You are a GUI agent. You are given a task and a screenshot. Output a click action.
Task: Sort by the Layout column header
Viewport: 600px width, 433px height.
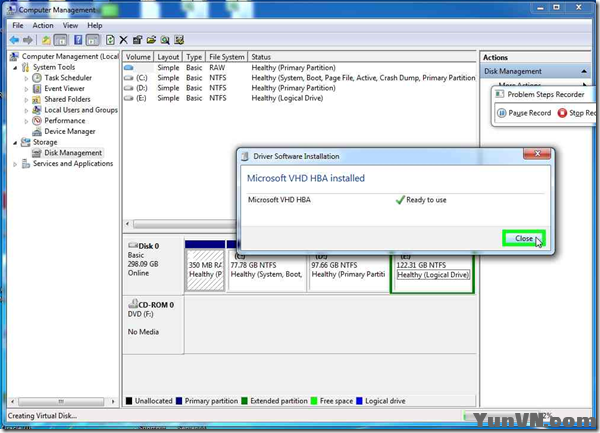coord(168,57)
